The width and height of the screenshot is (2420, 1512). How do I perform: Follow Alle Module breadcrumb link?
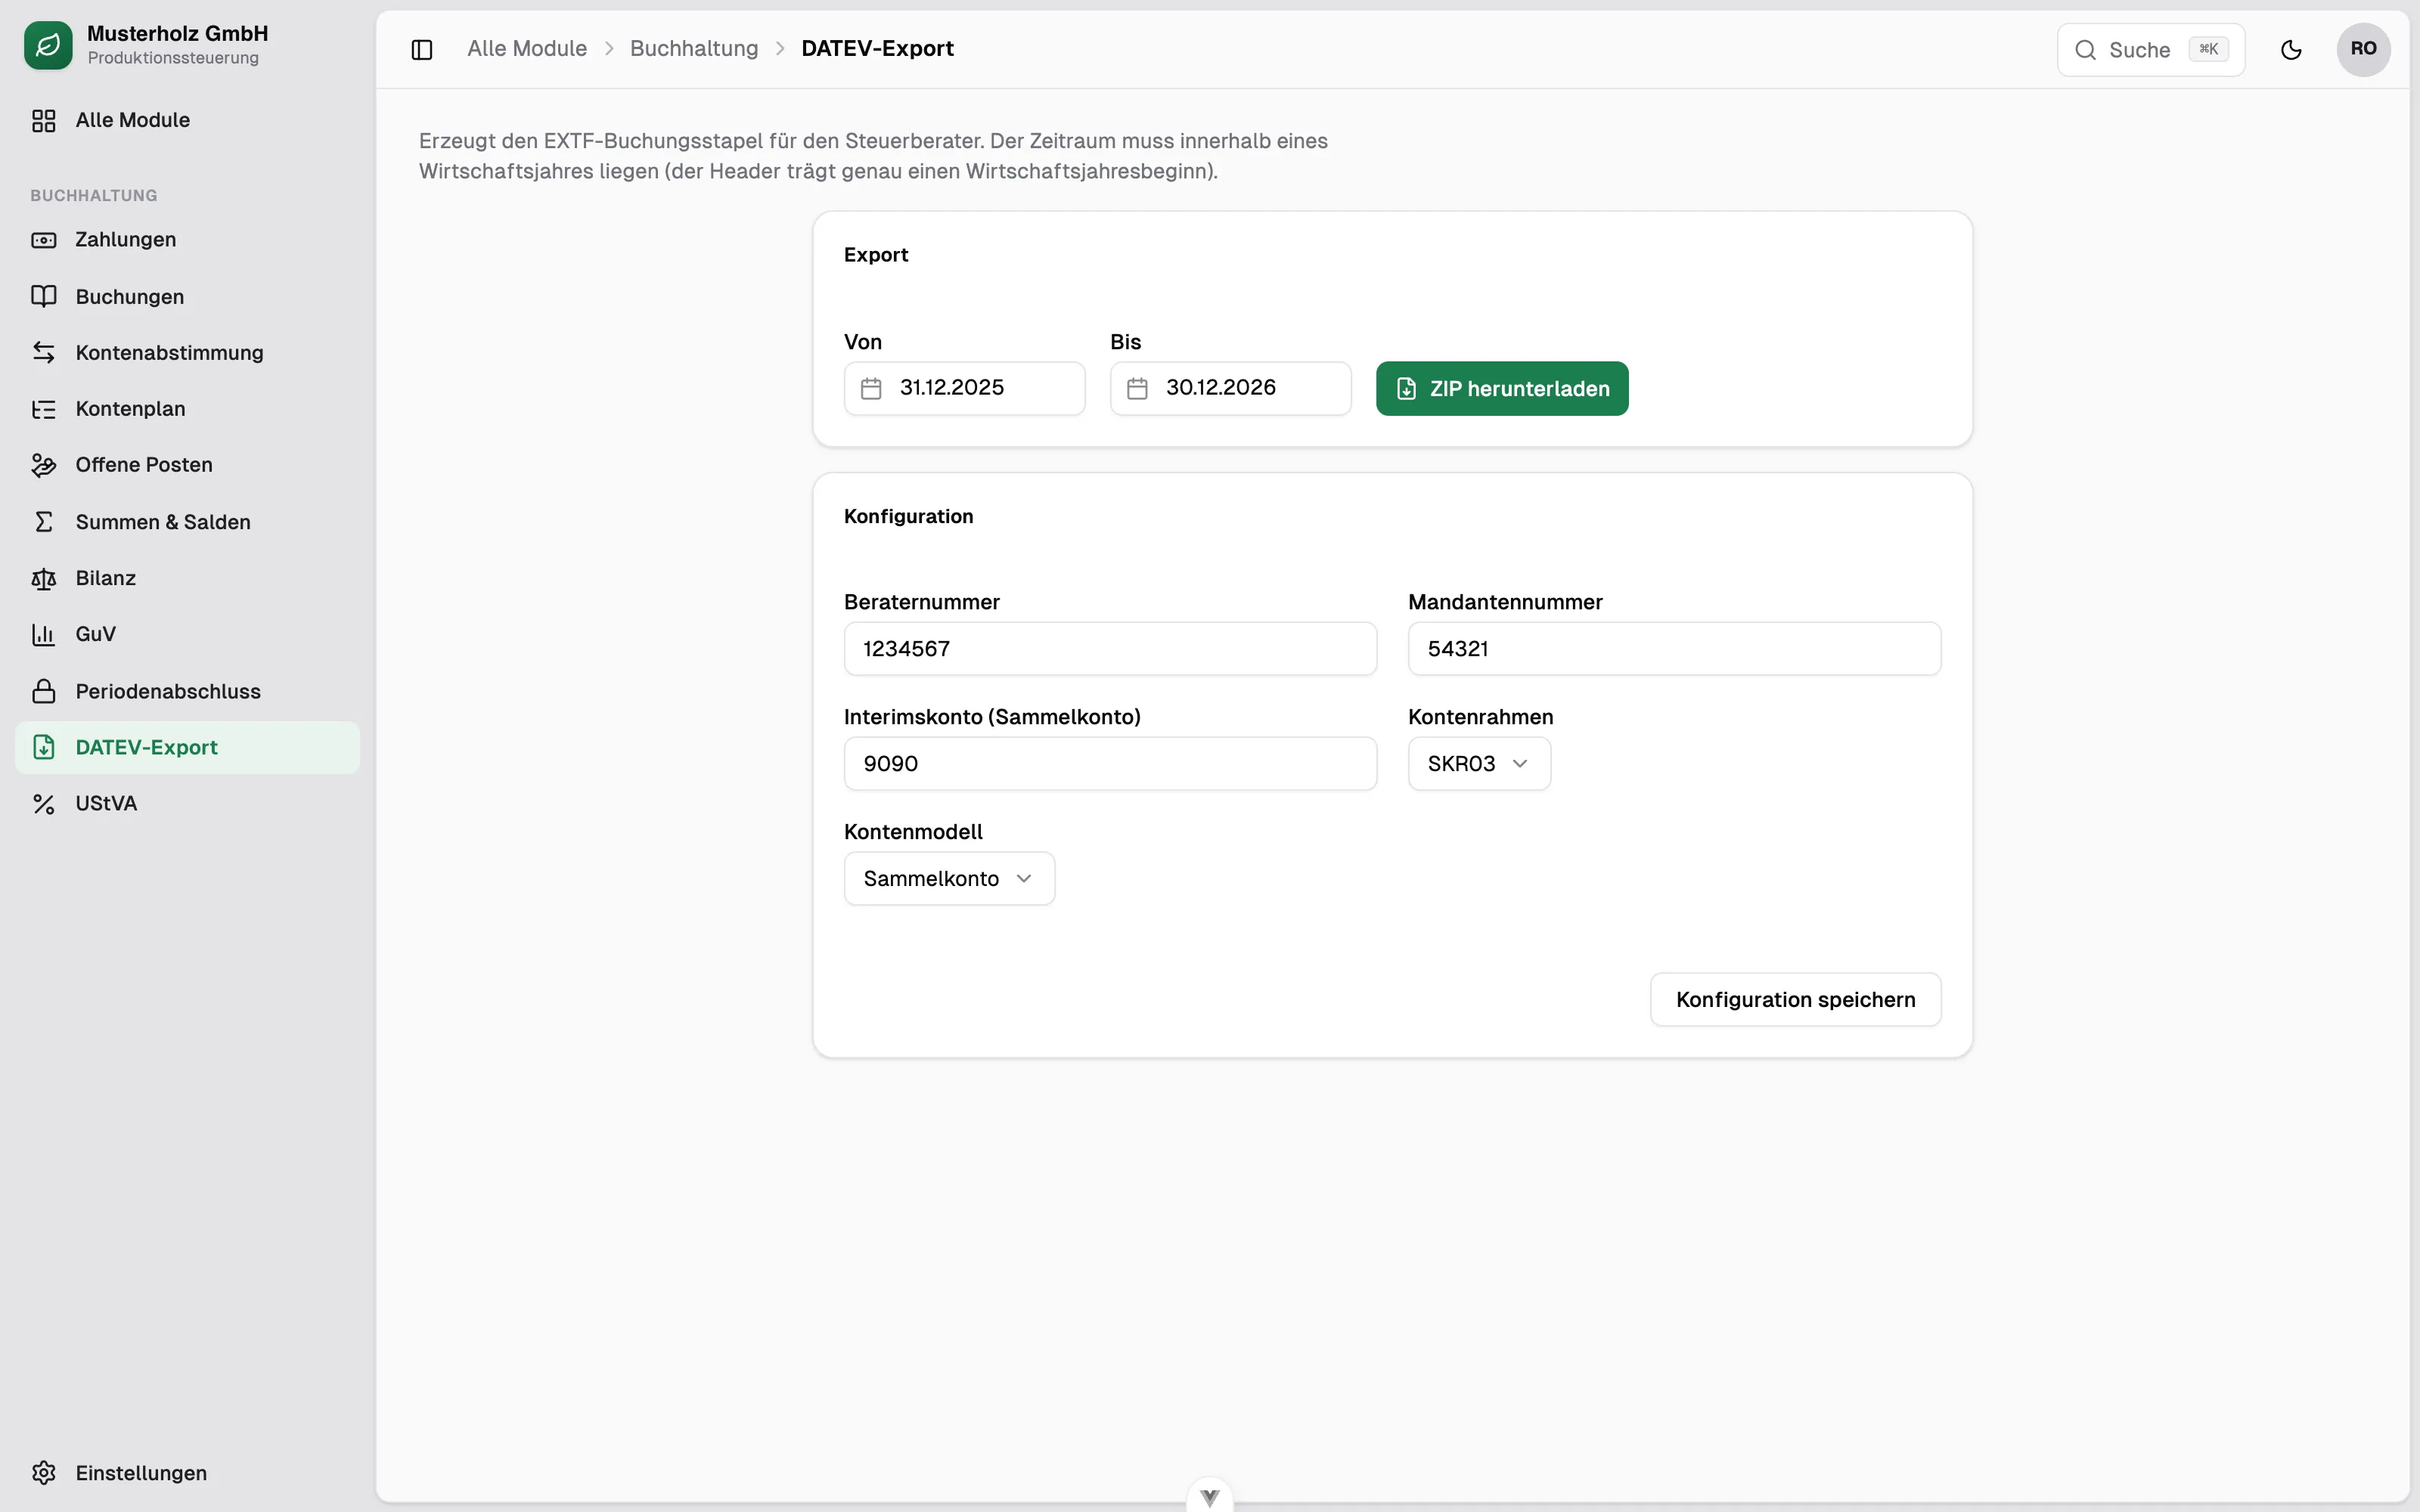pos(527,49)
